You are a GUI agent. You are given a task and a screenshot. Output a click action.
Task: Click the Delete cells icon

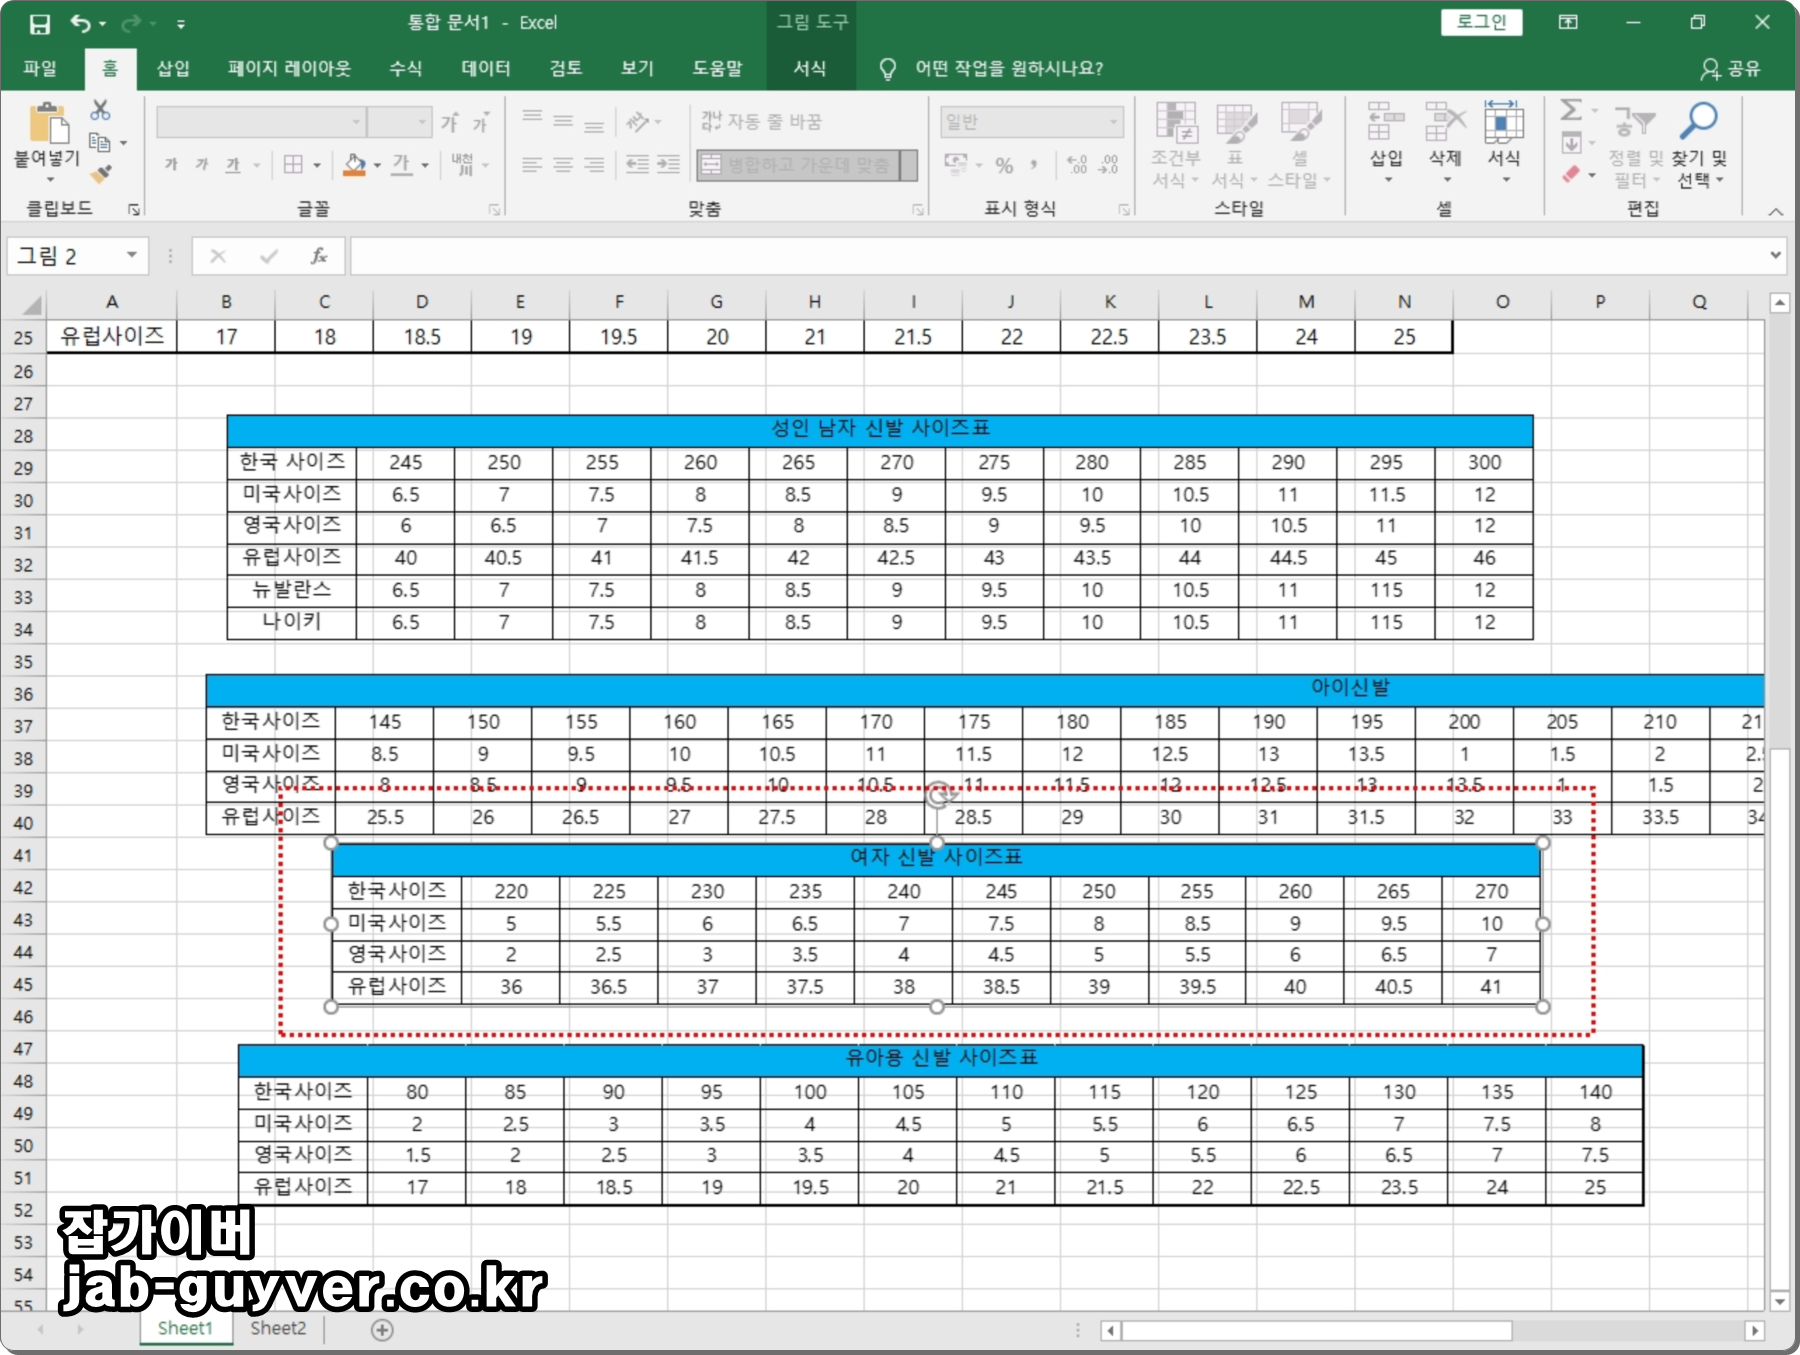[x=1445, y=122]
